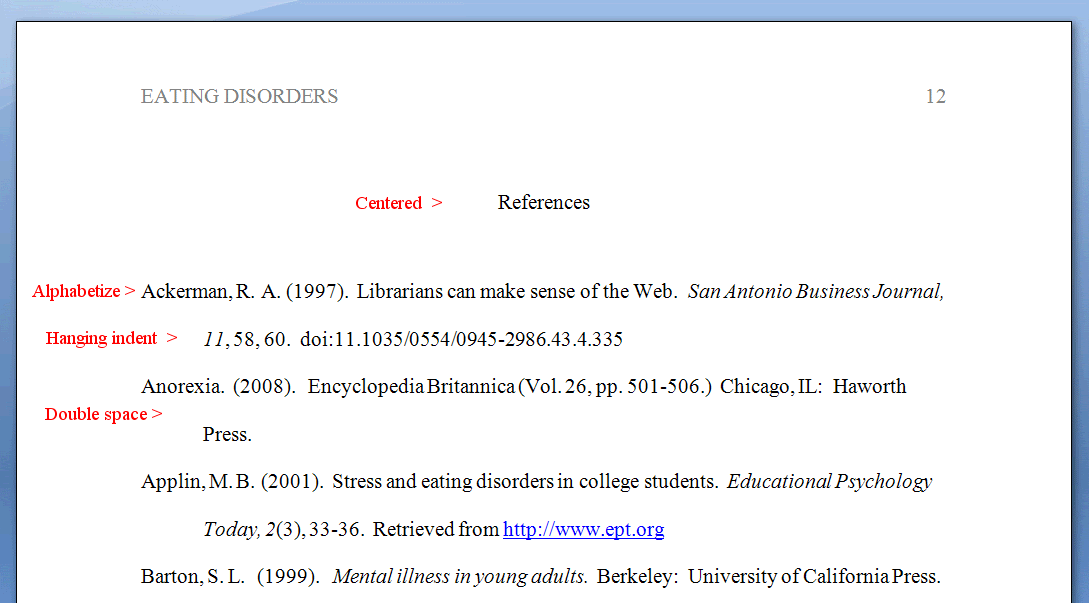This screenshot has width=1089, height=603.
Task: Click 'Educational Psychology' italic journal title
Action: [829, 481]
